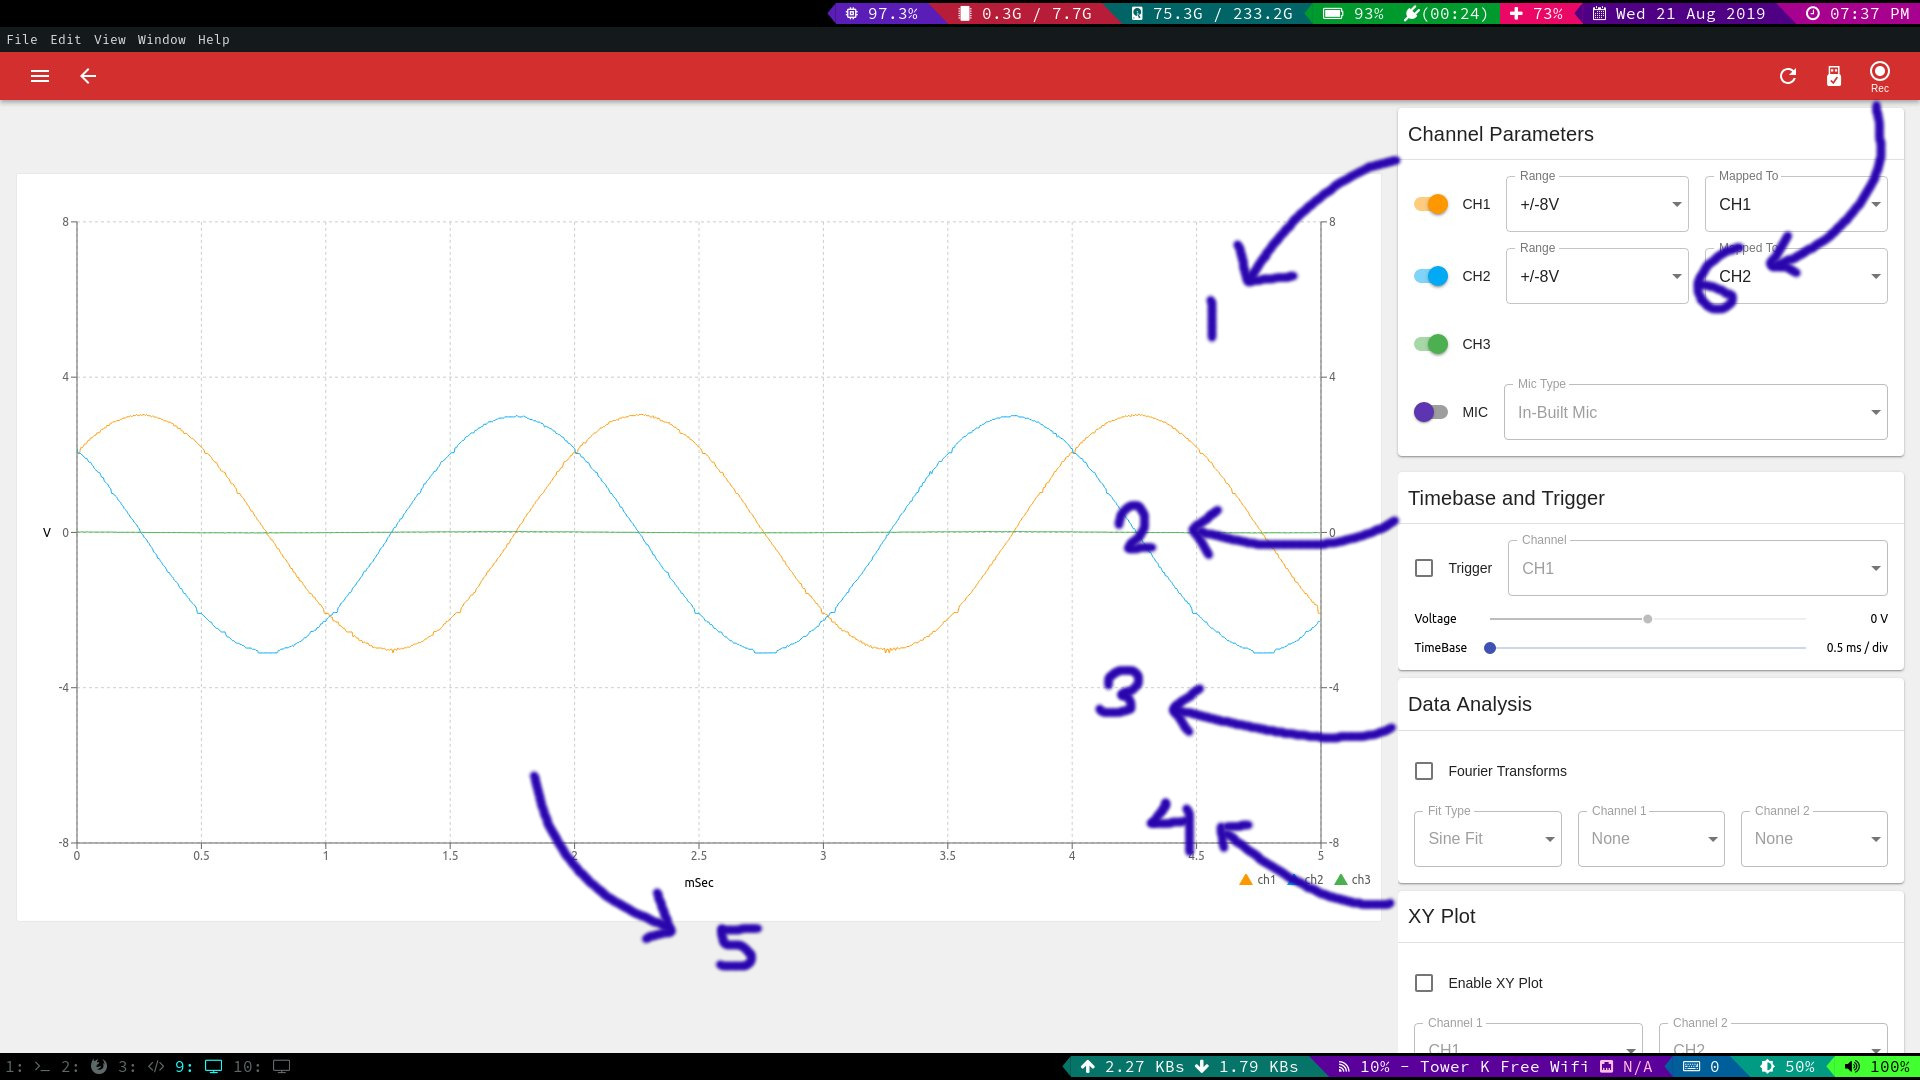The image size is (1920, 1080).
Task: Open the CH1 Range dropdown
Action: (x=1597, y=204)
